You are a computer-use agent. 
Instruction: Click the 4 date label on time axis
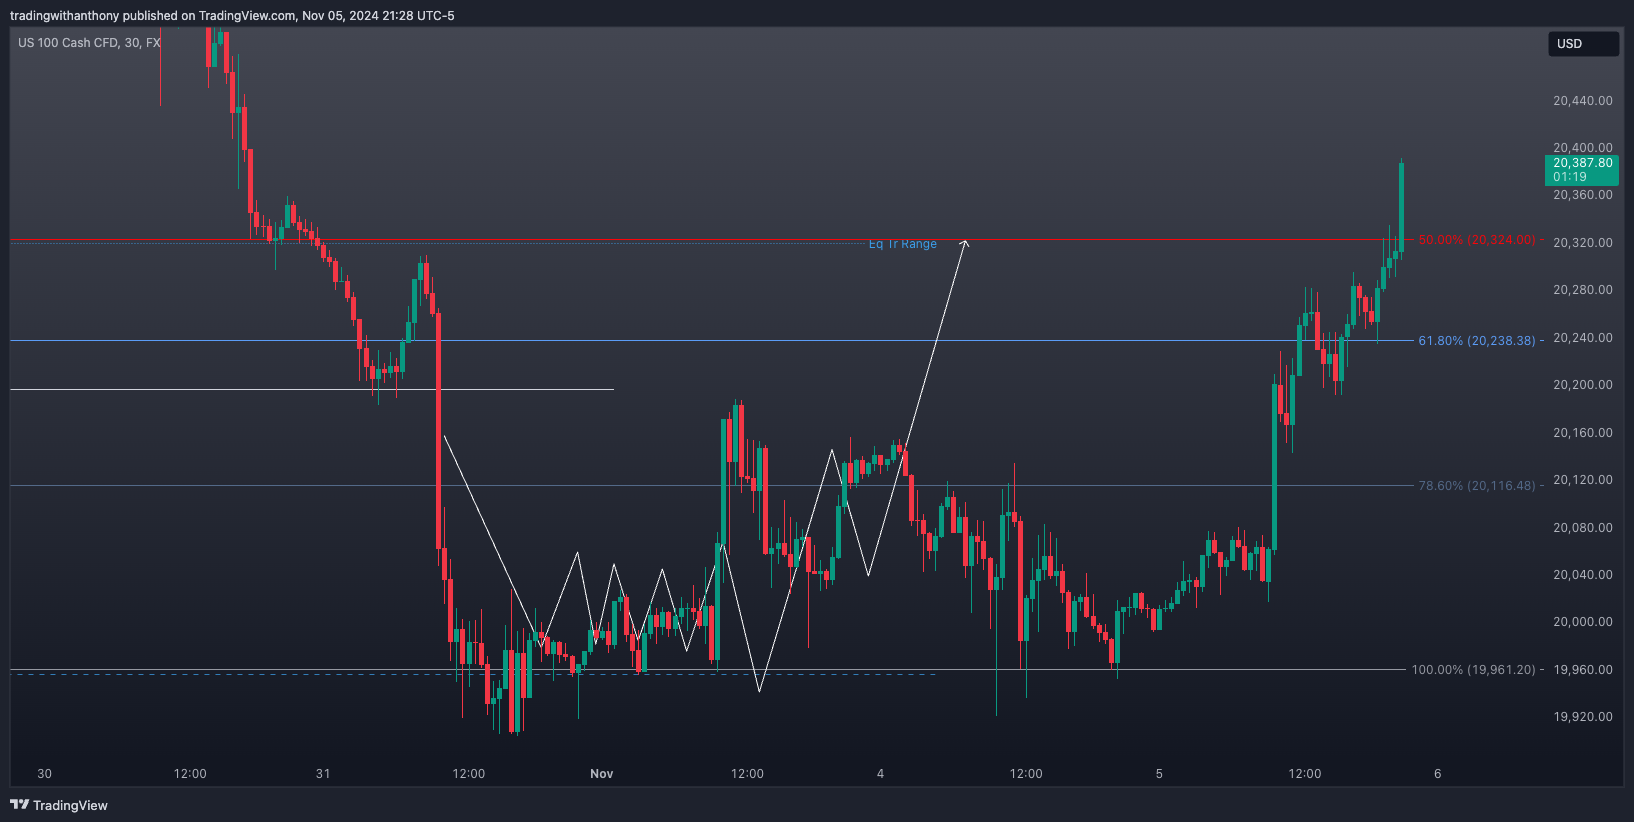point(880,774)
